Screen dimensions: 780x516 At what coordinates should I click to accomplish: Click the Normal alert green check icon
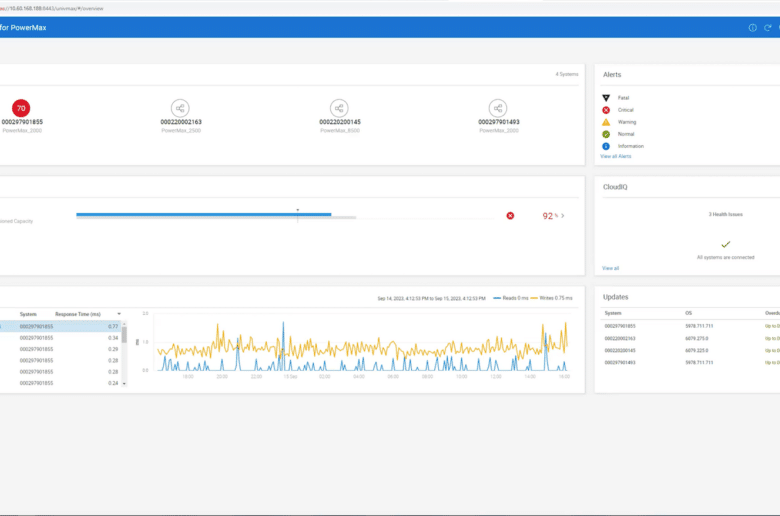[606, 134]
